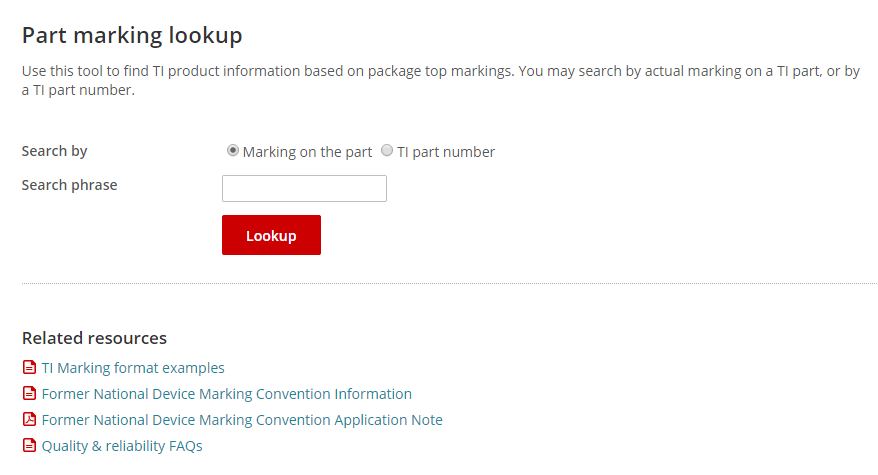Click document icon beside Former National Device Marking Convention Information

point(29,394)
